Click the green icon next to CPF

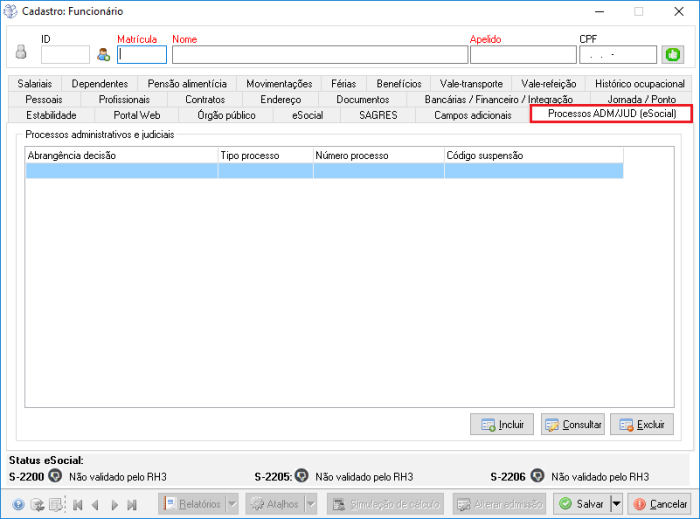(672, 54)
